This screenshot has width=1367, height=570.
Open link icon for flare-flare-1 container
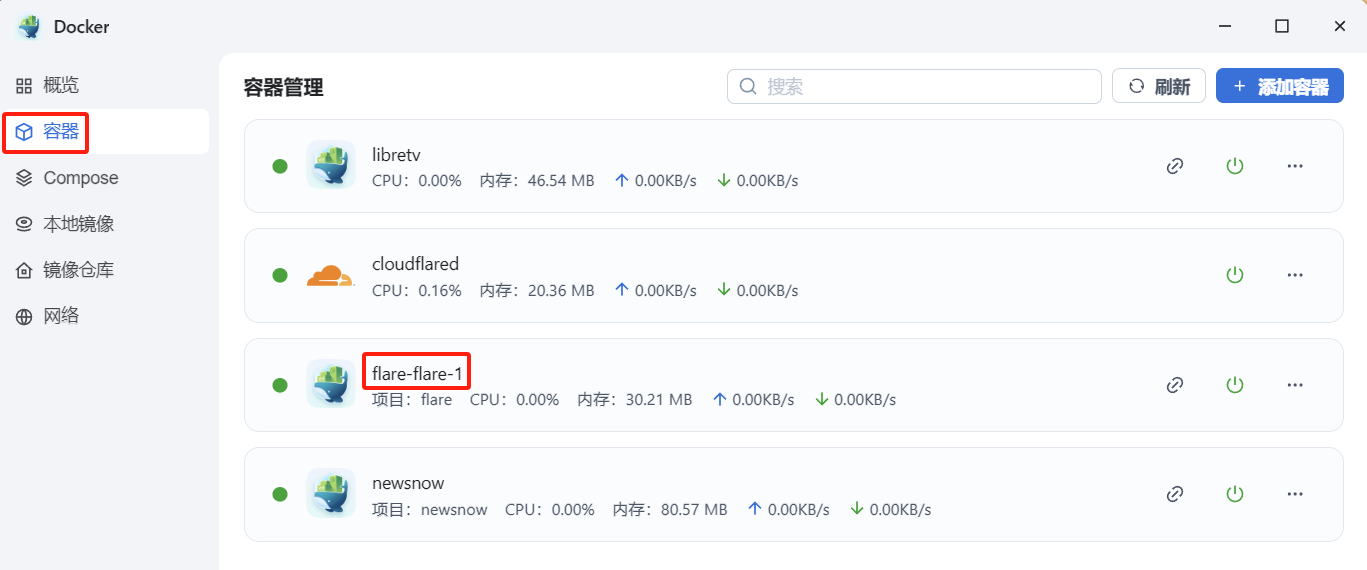click(x=1175, y=385)
